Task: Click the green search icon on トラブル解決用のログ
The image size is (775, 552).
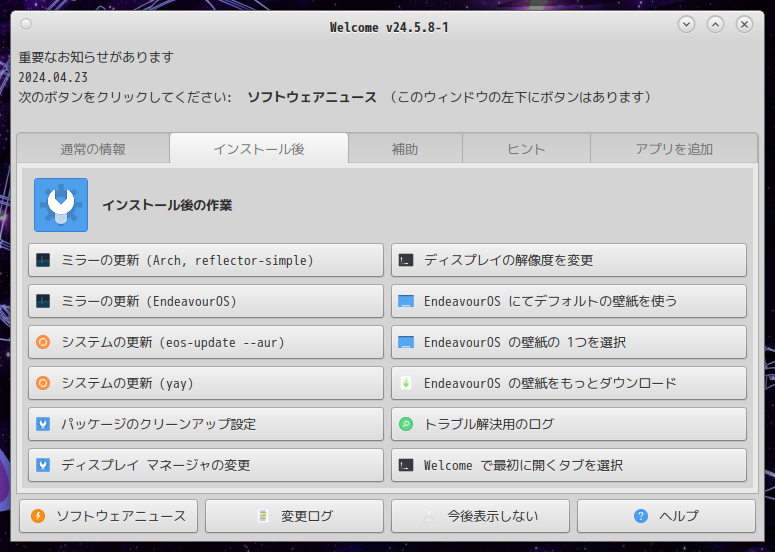Action: pos(406,424)
